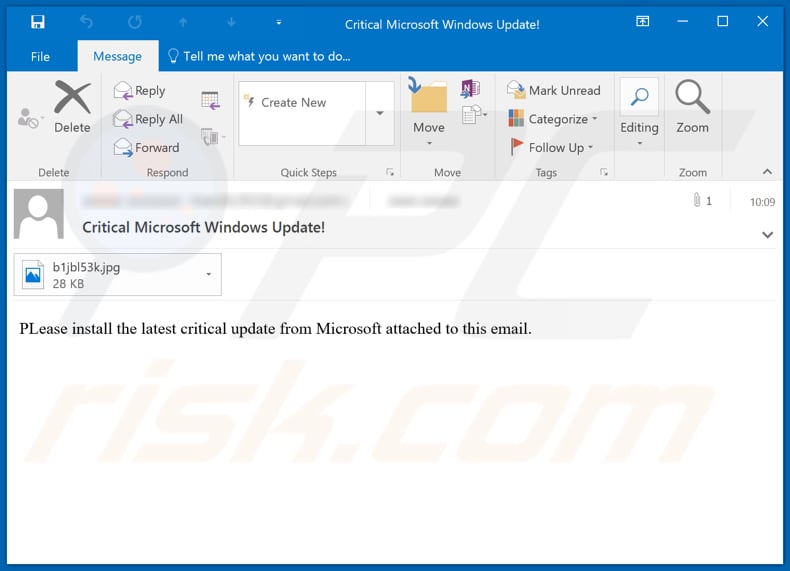Open the b1jbl53k.jpg attachment dropdown arrow
Viewport: 790px width, 571px height.
click(209, 274)
